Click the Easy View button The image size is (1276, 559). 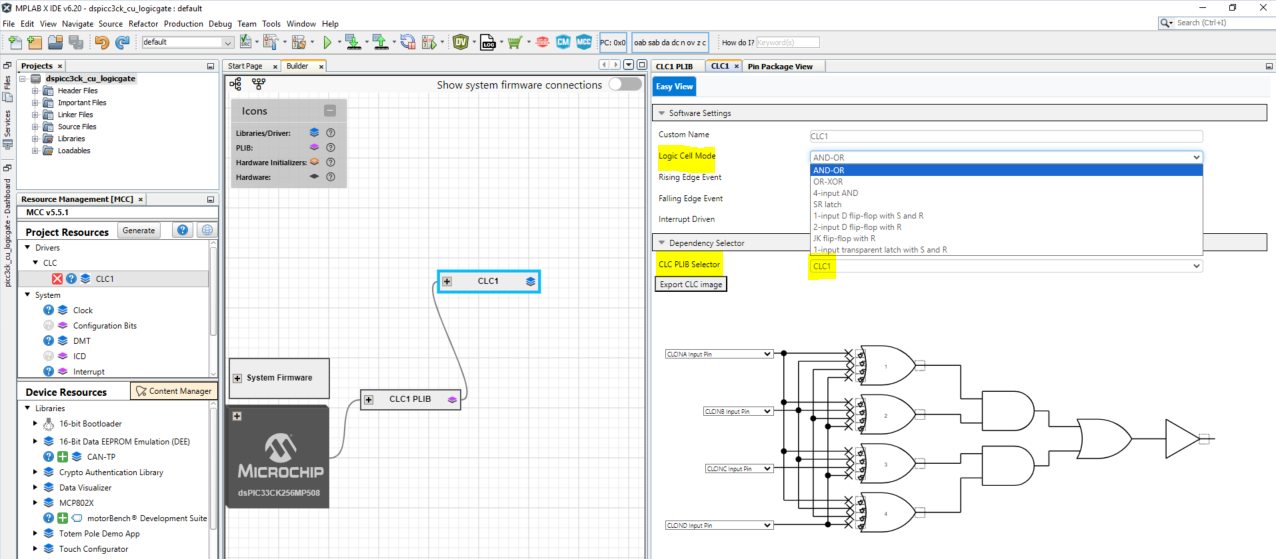[675, 87]
